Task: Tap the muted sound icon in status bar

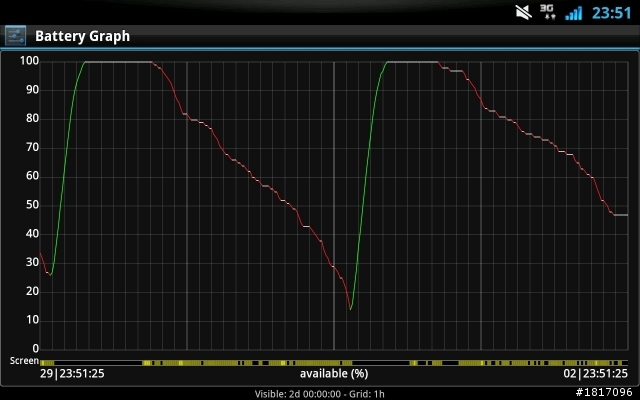Action: pos(524,12)
